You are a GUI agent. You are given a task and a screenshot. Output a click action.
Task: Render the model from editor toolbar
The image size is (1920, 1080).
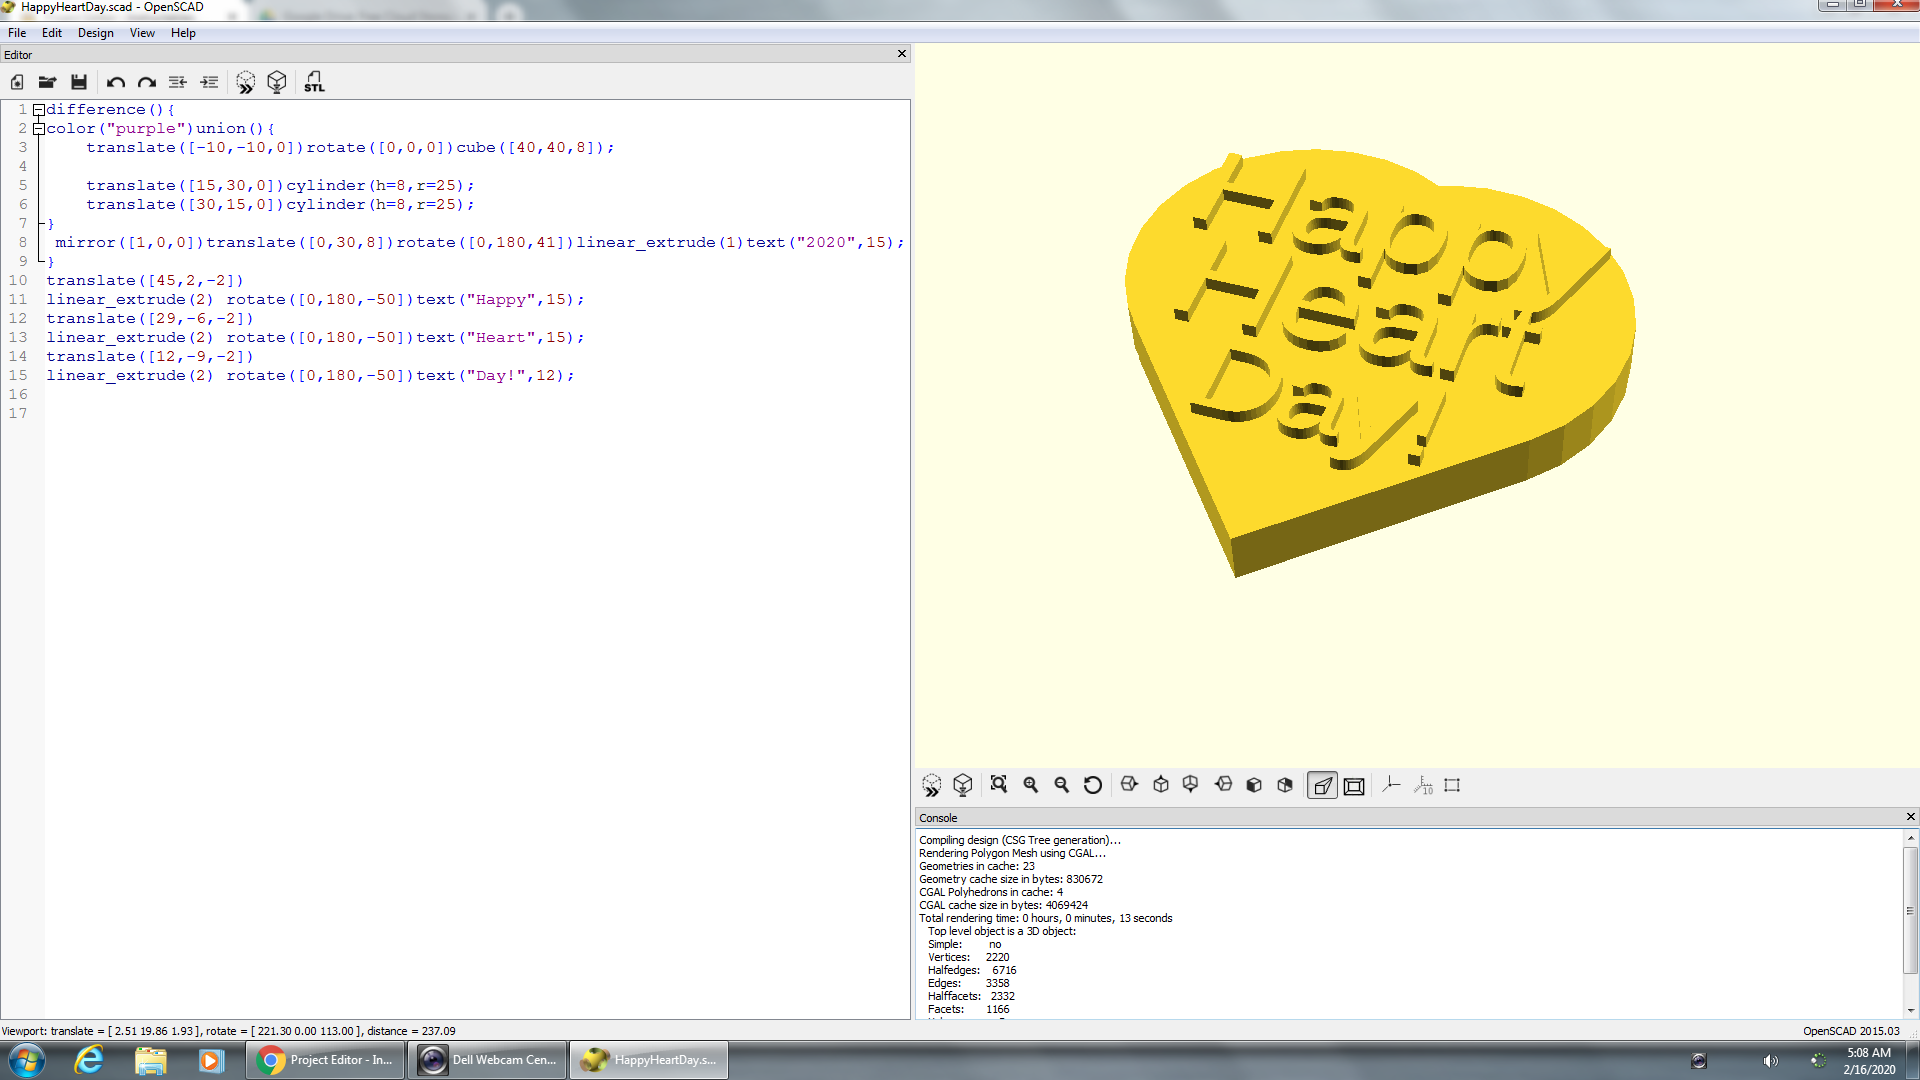click(x=277, y=82)
